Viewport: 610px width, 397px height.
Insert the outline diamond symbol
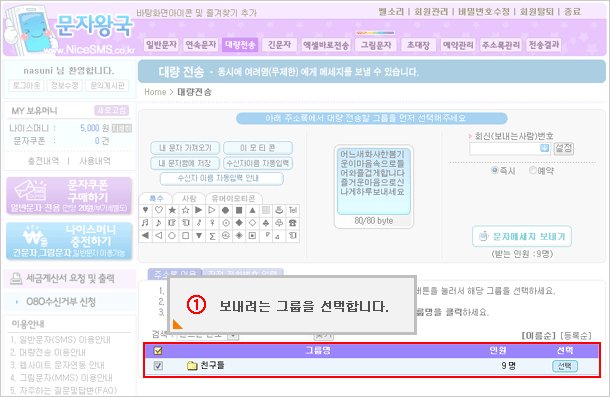tap(252, 223)
